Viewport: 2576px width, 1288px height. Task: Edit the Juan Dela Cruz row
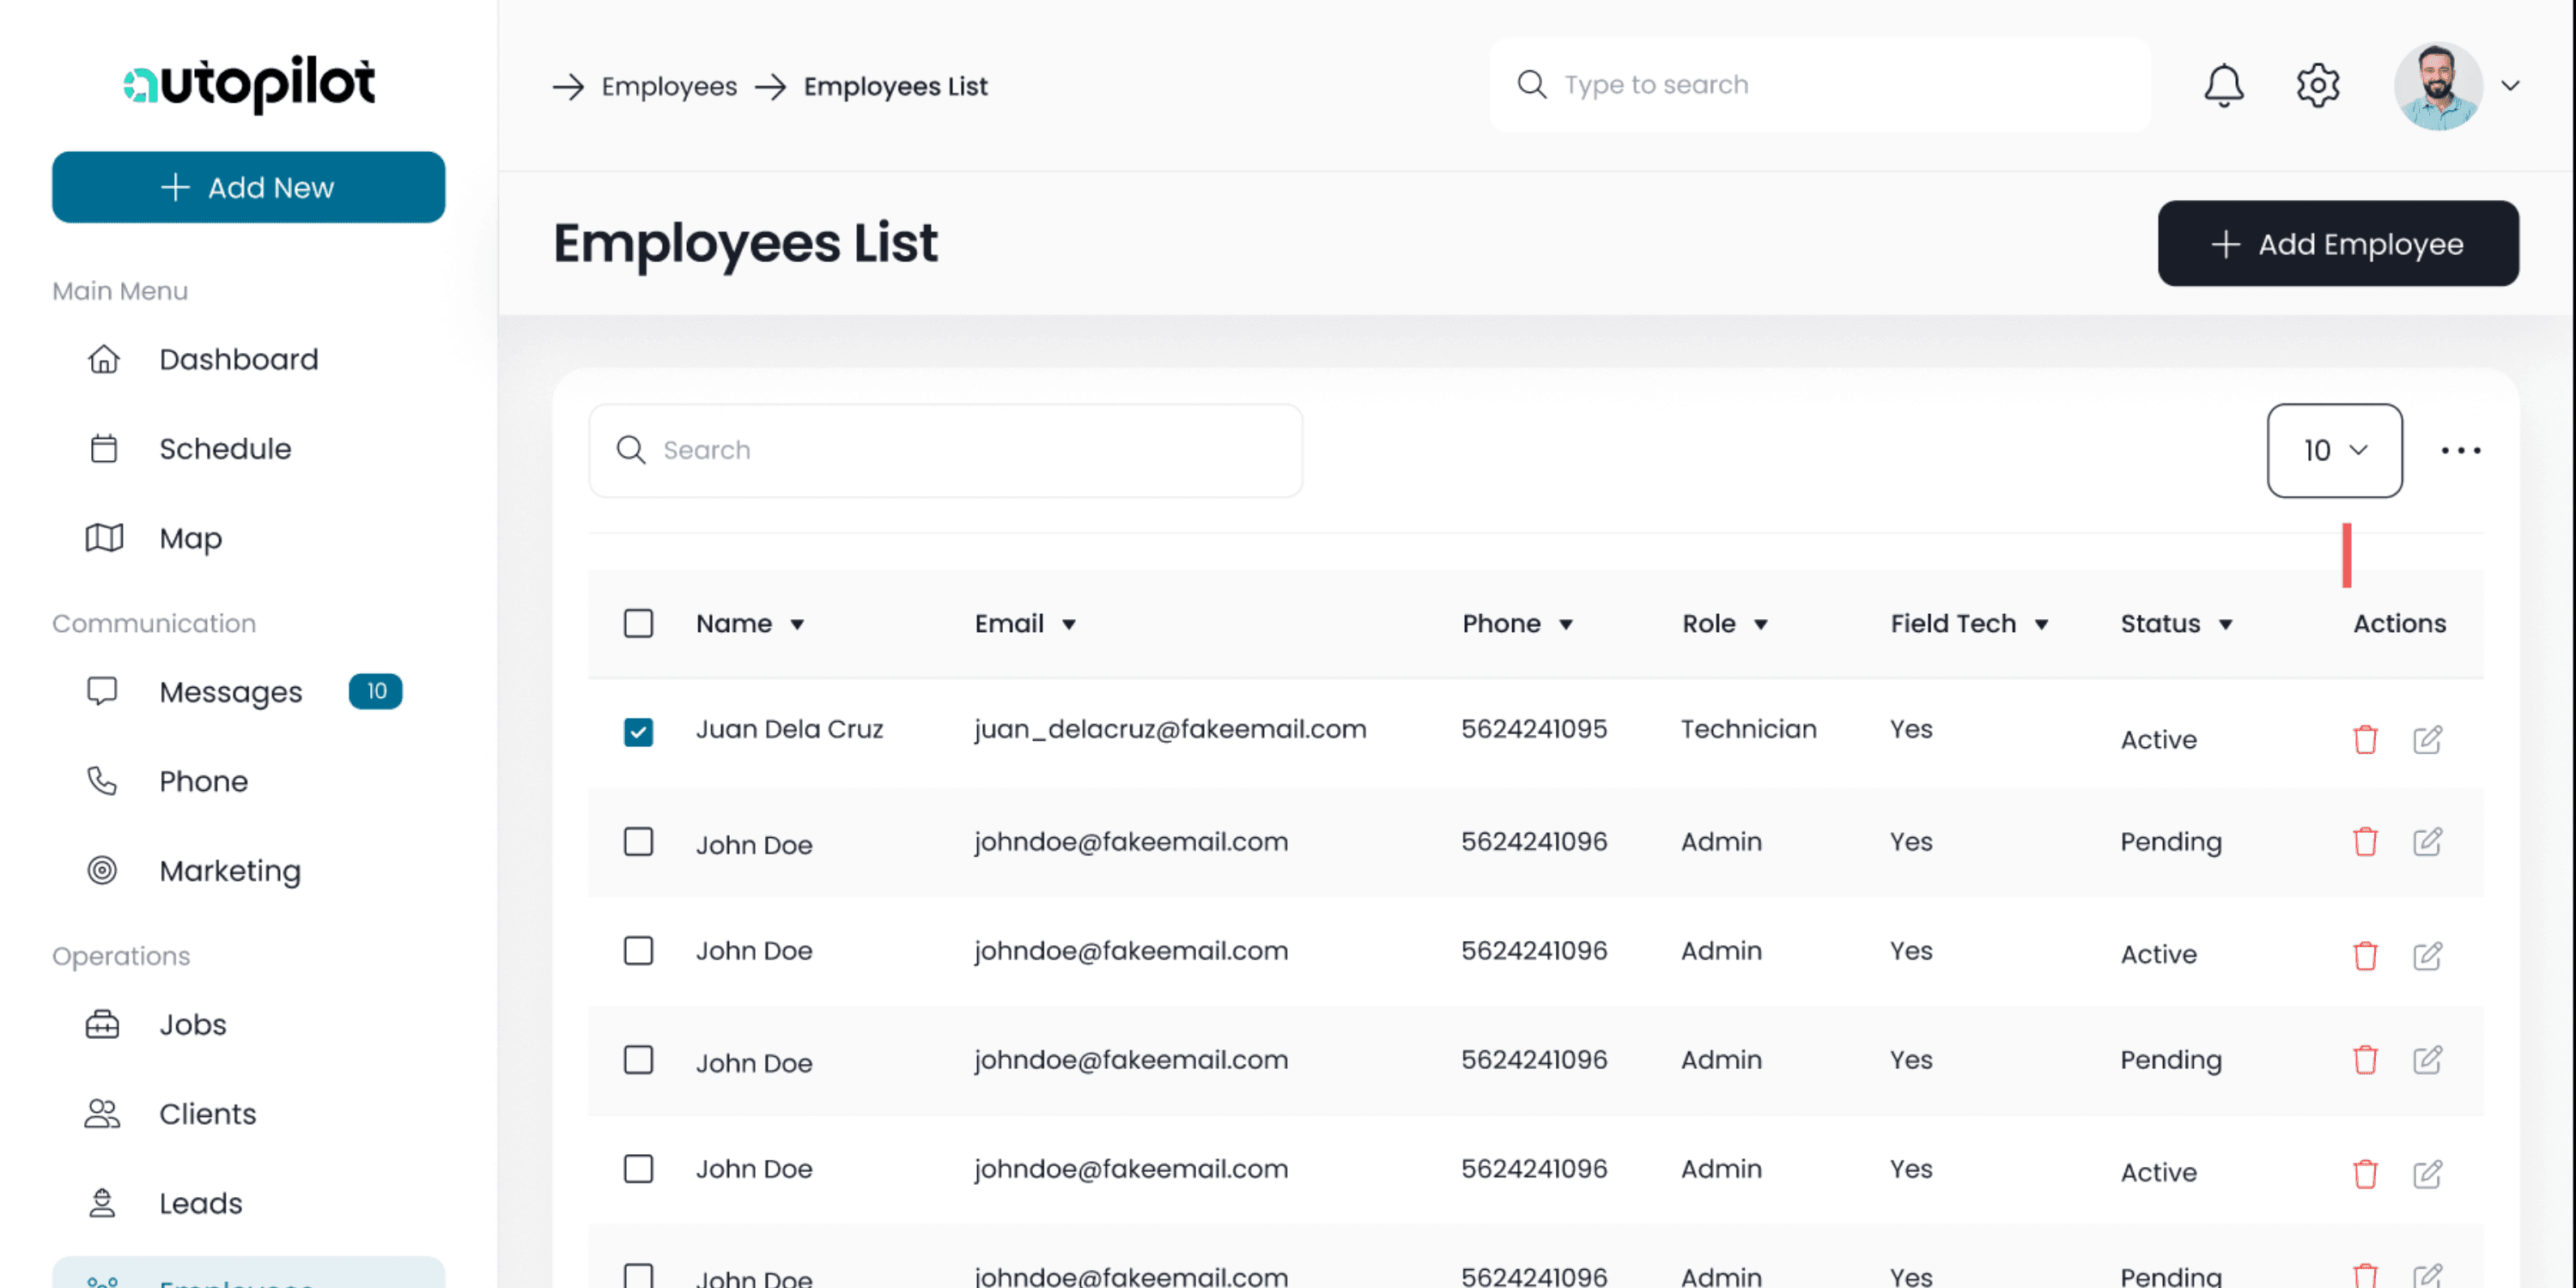pos(2427,740)
